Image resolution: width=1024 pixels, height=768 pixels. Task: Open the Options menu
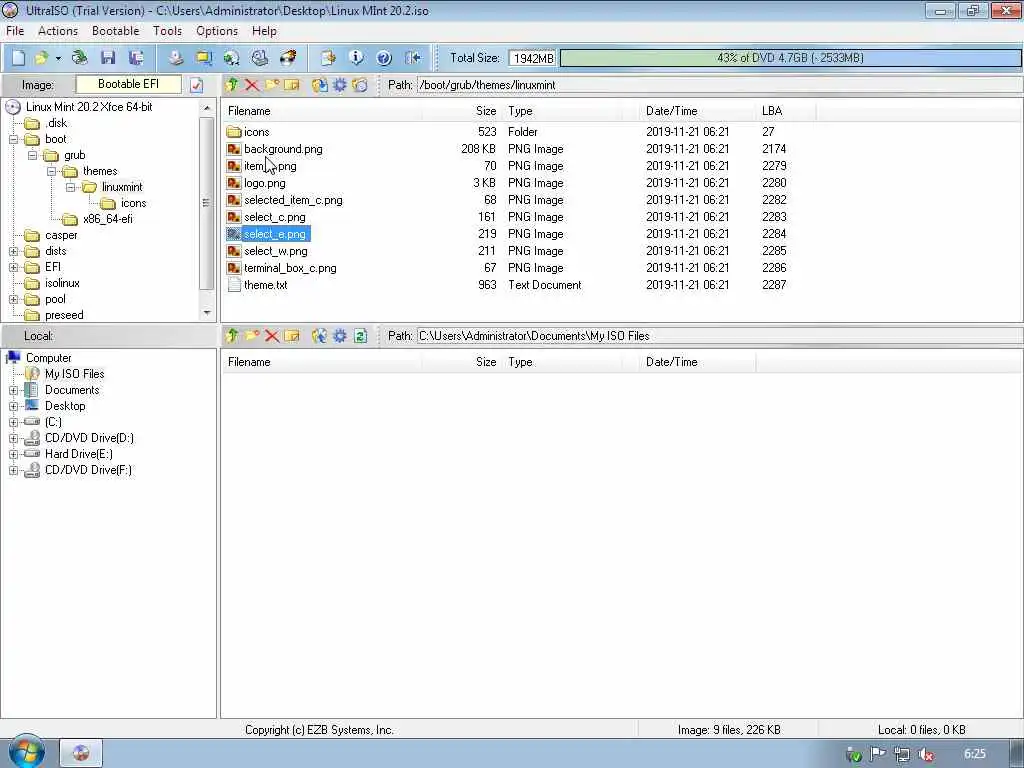217,31
